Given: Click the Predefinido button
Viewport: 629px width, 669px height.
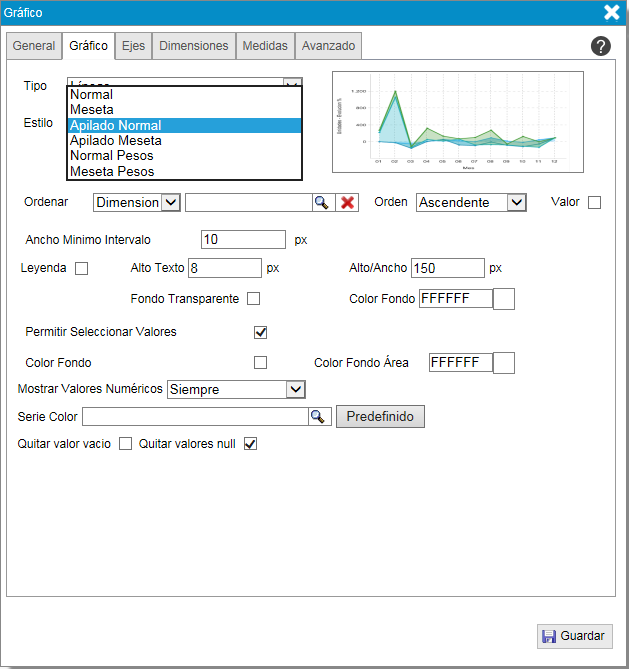Looking at the screenshot, I should [x=380, y=416].
